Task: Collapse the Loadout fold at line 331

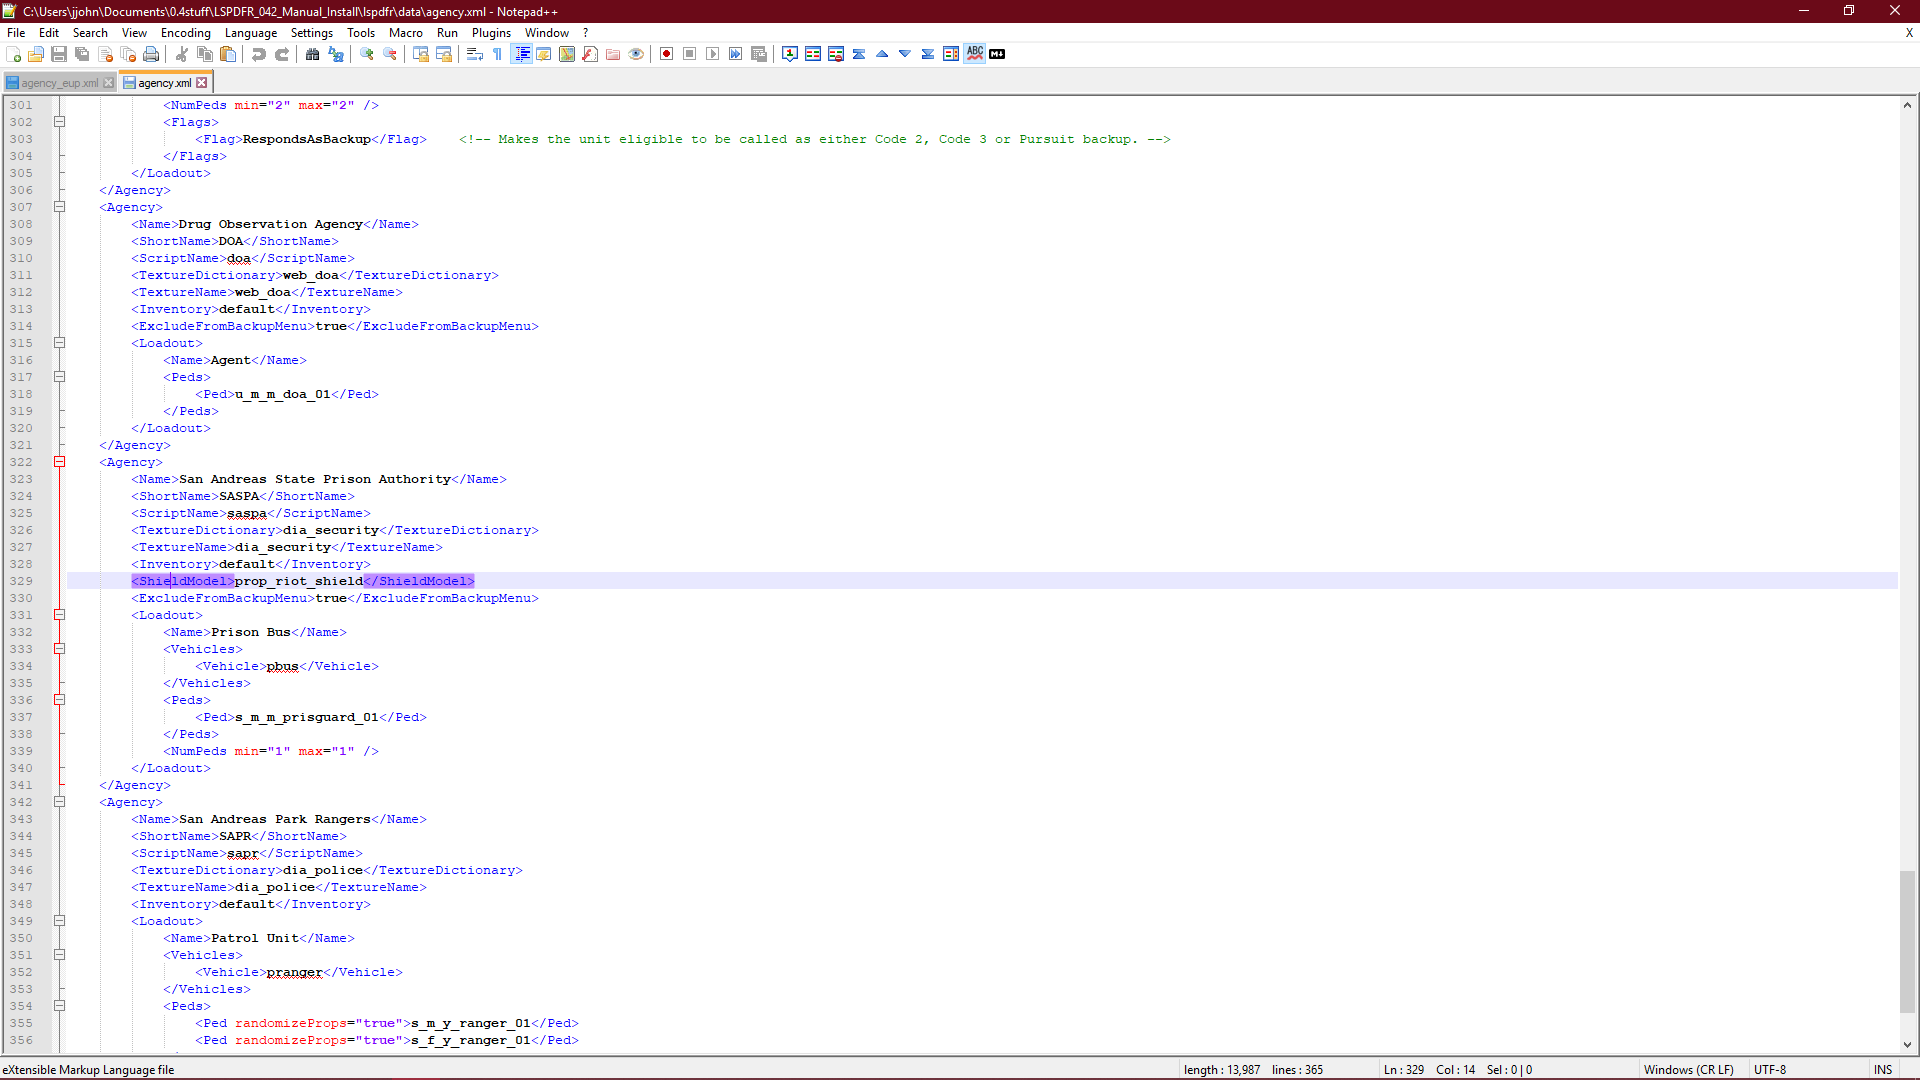Action: point(60,615)
